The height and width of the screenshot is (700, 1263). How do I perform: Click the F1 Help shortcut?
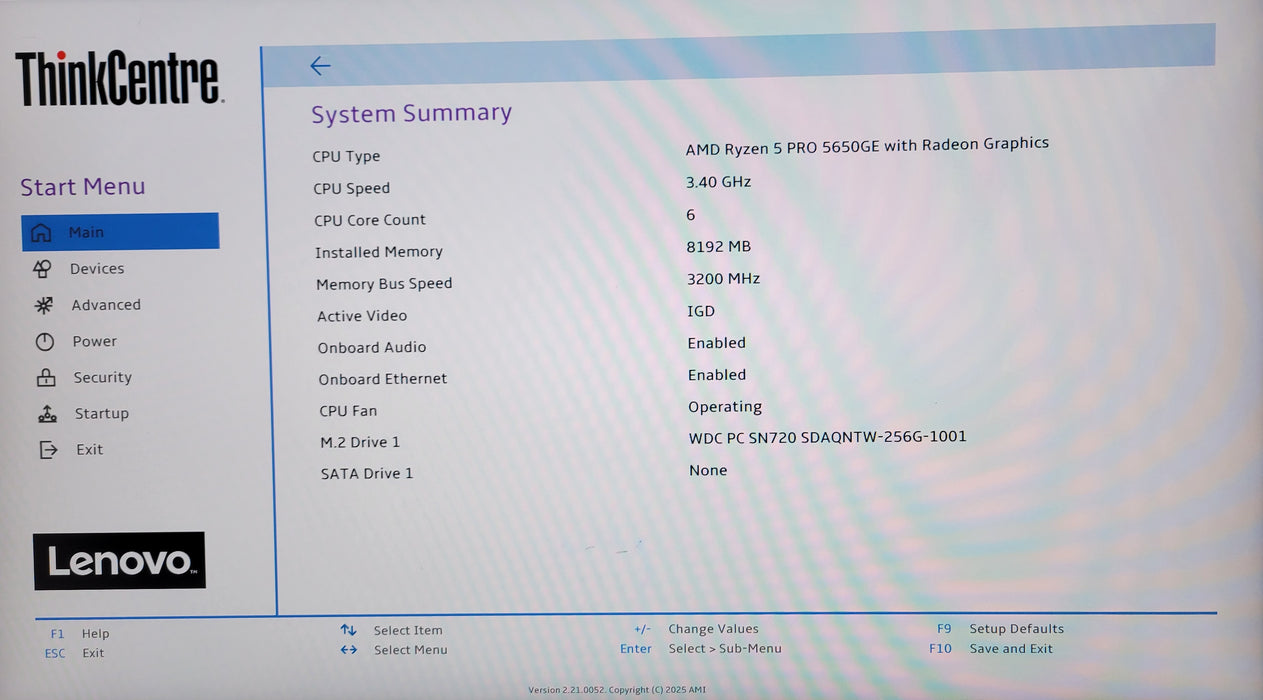[x=80, y=634]
